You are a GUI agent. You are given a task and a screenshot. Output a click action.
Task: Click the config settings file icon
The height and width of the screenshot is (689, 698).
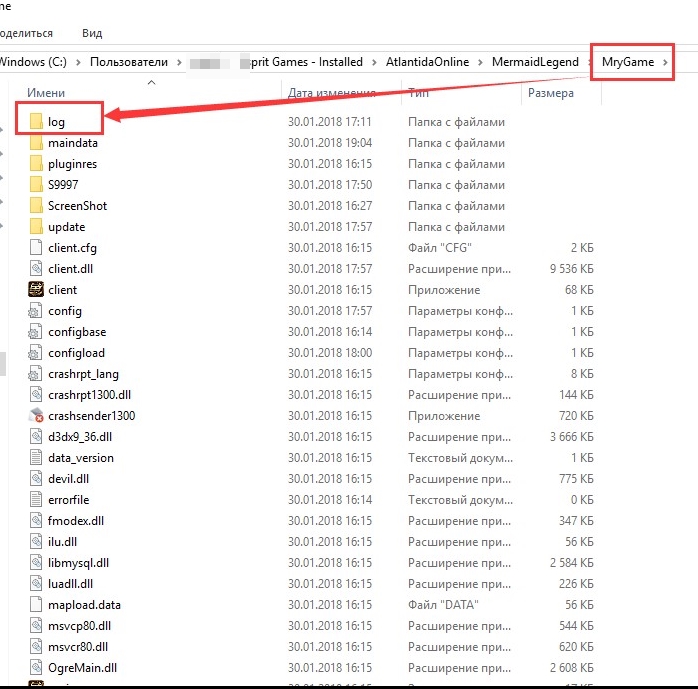[36, 311]
